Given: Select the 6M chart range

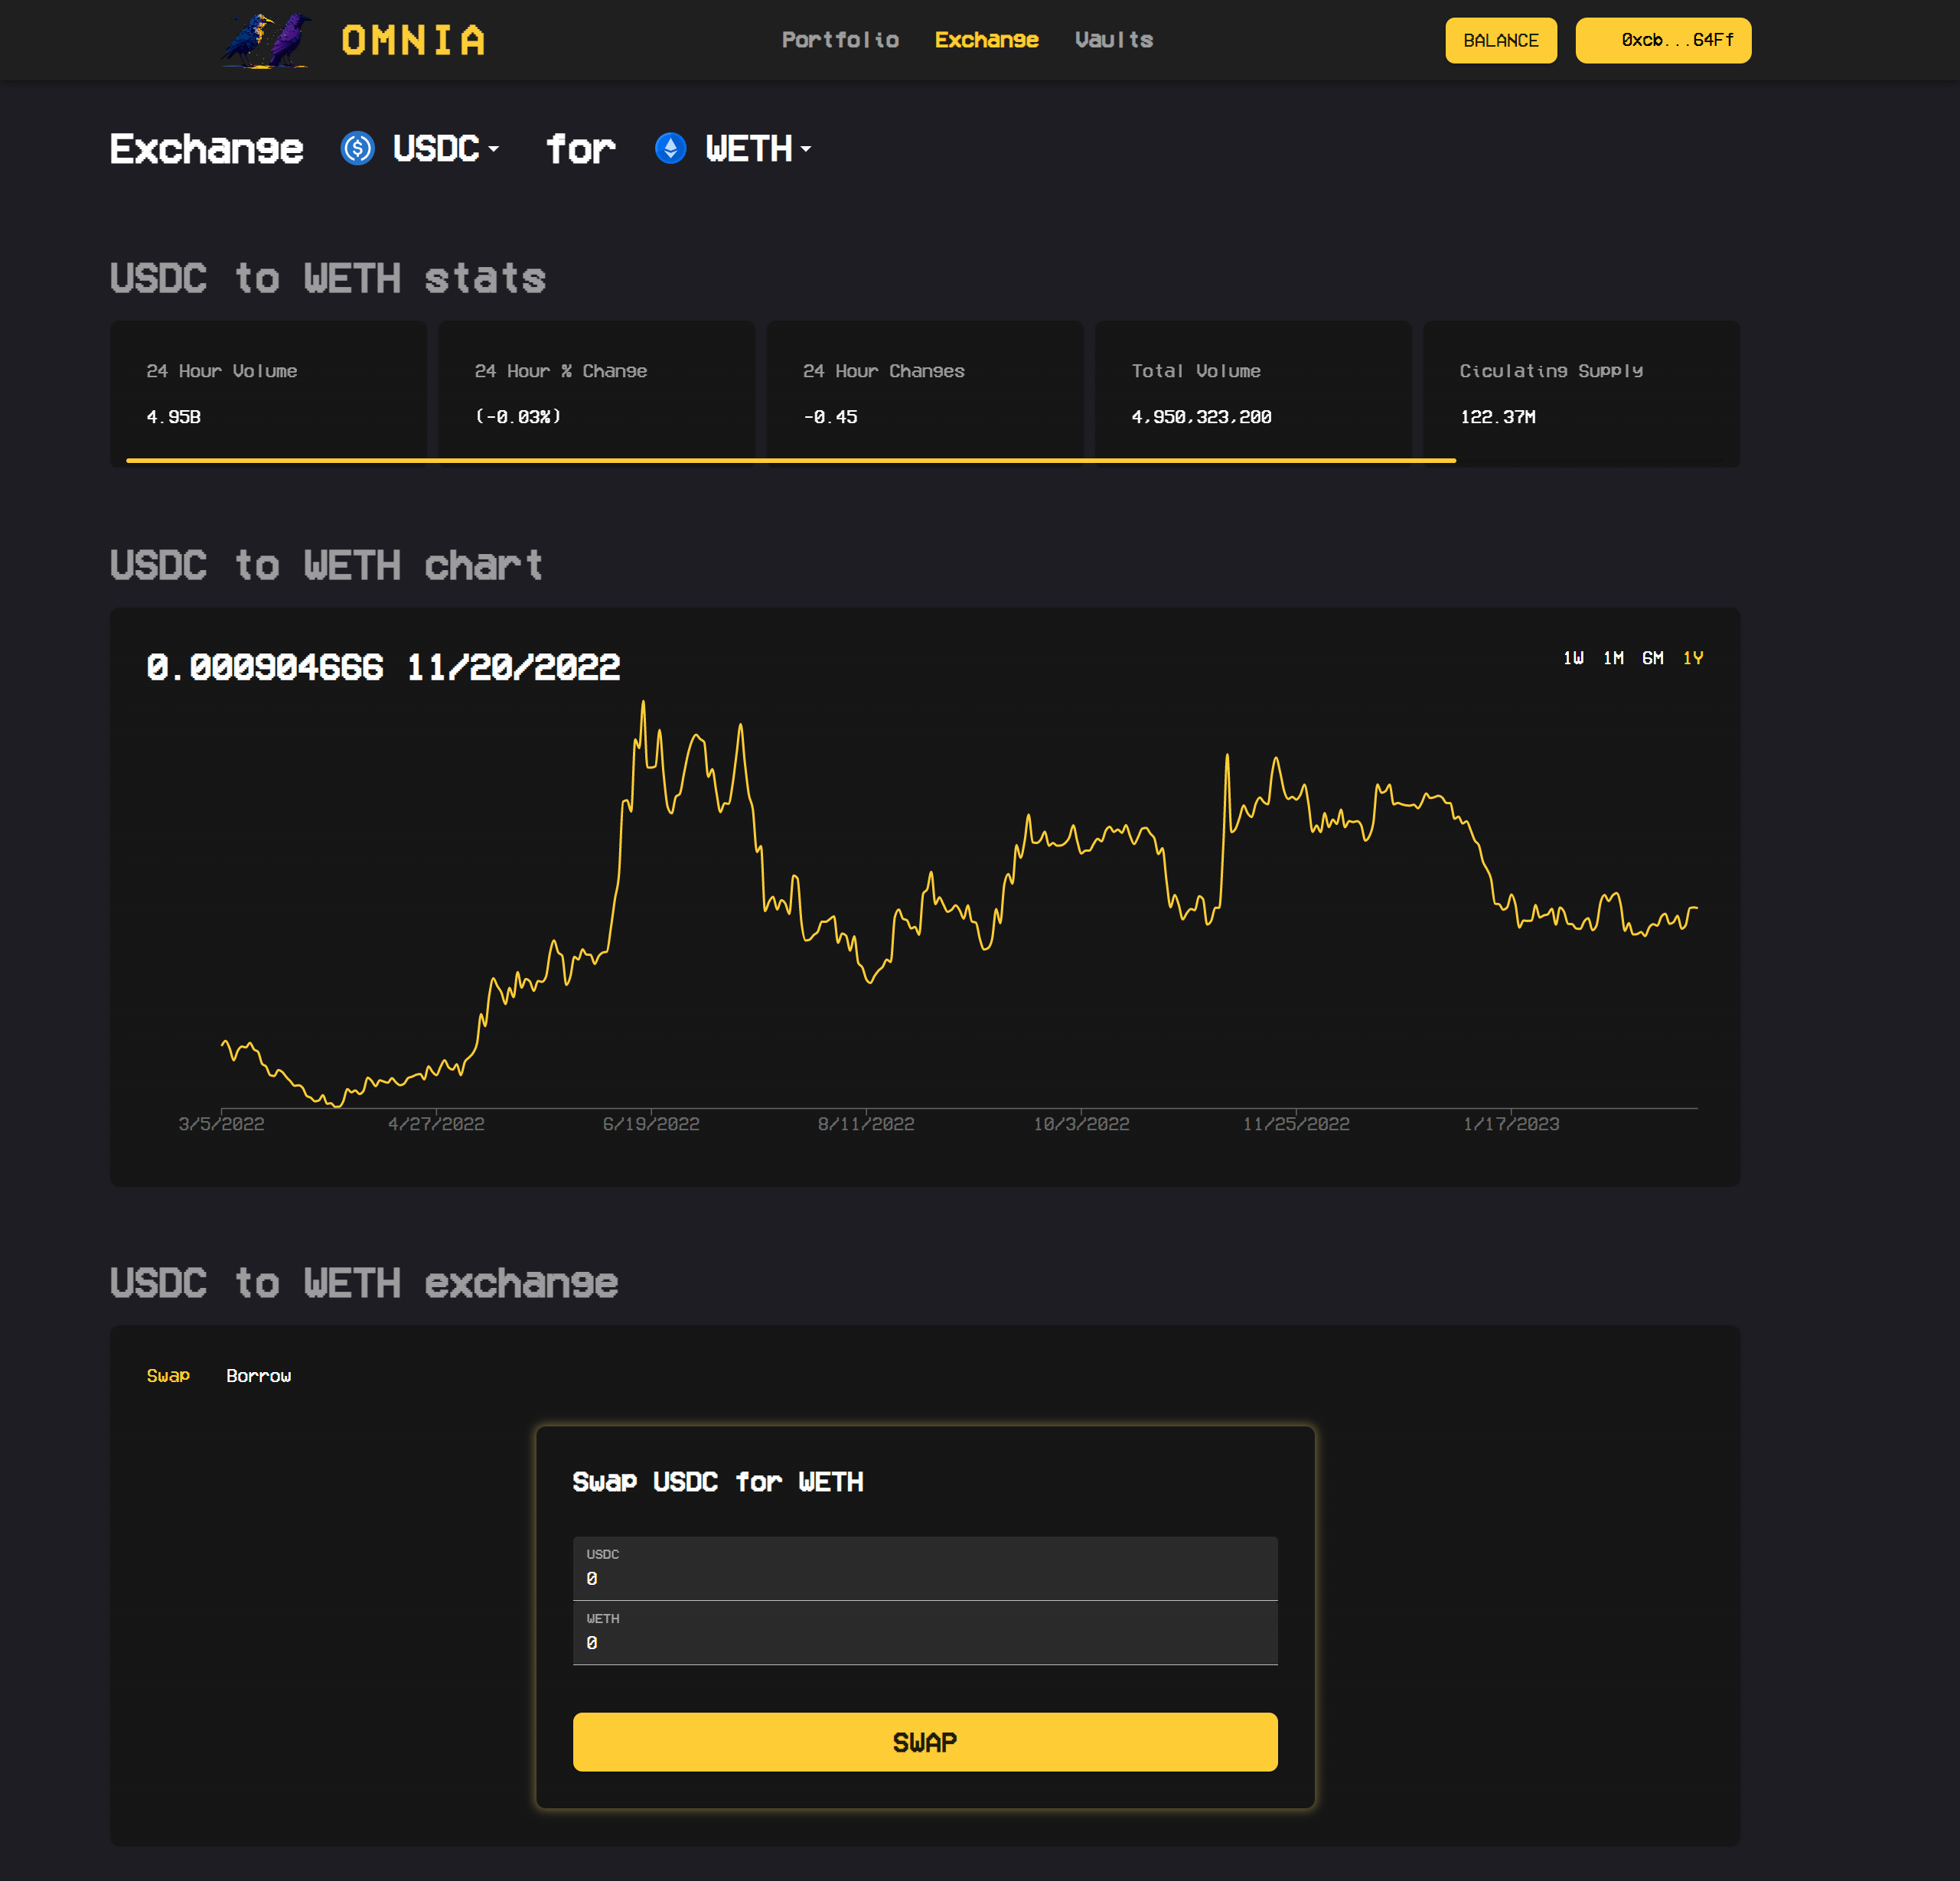Looking at the screenshot, I should (x=1652, y=658).
